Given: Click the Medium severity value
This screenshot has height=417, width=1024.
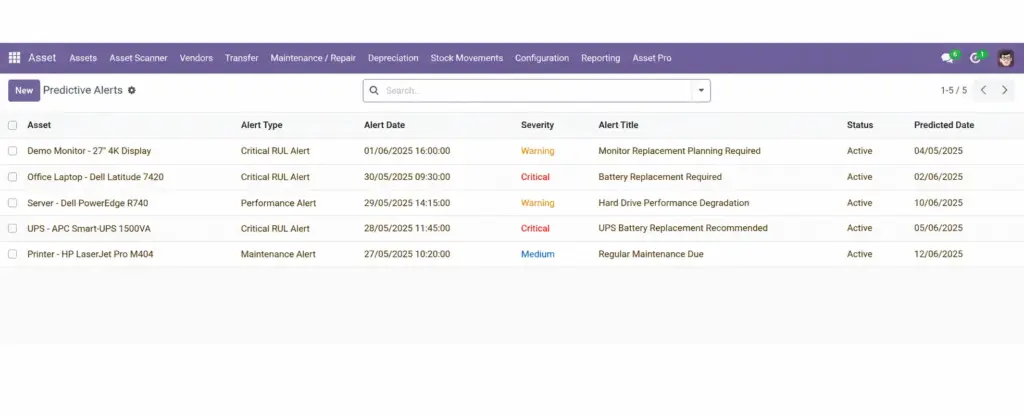Looking at the screenshot, I should [537, 255].
